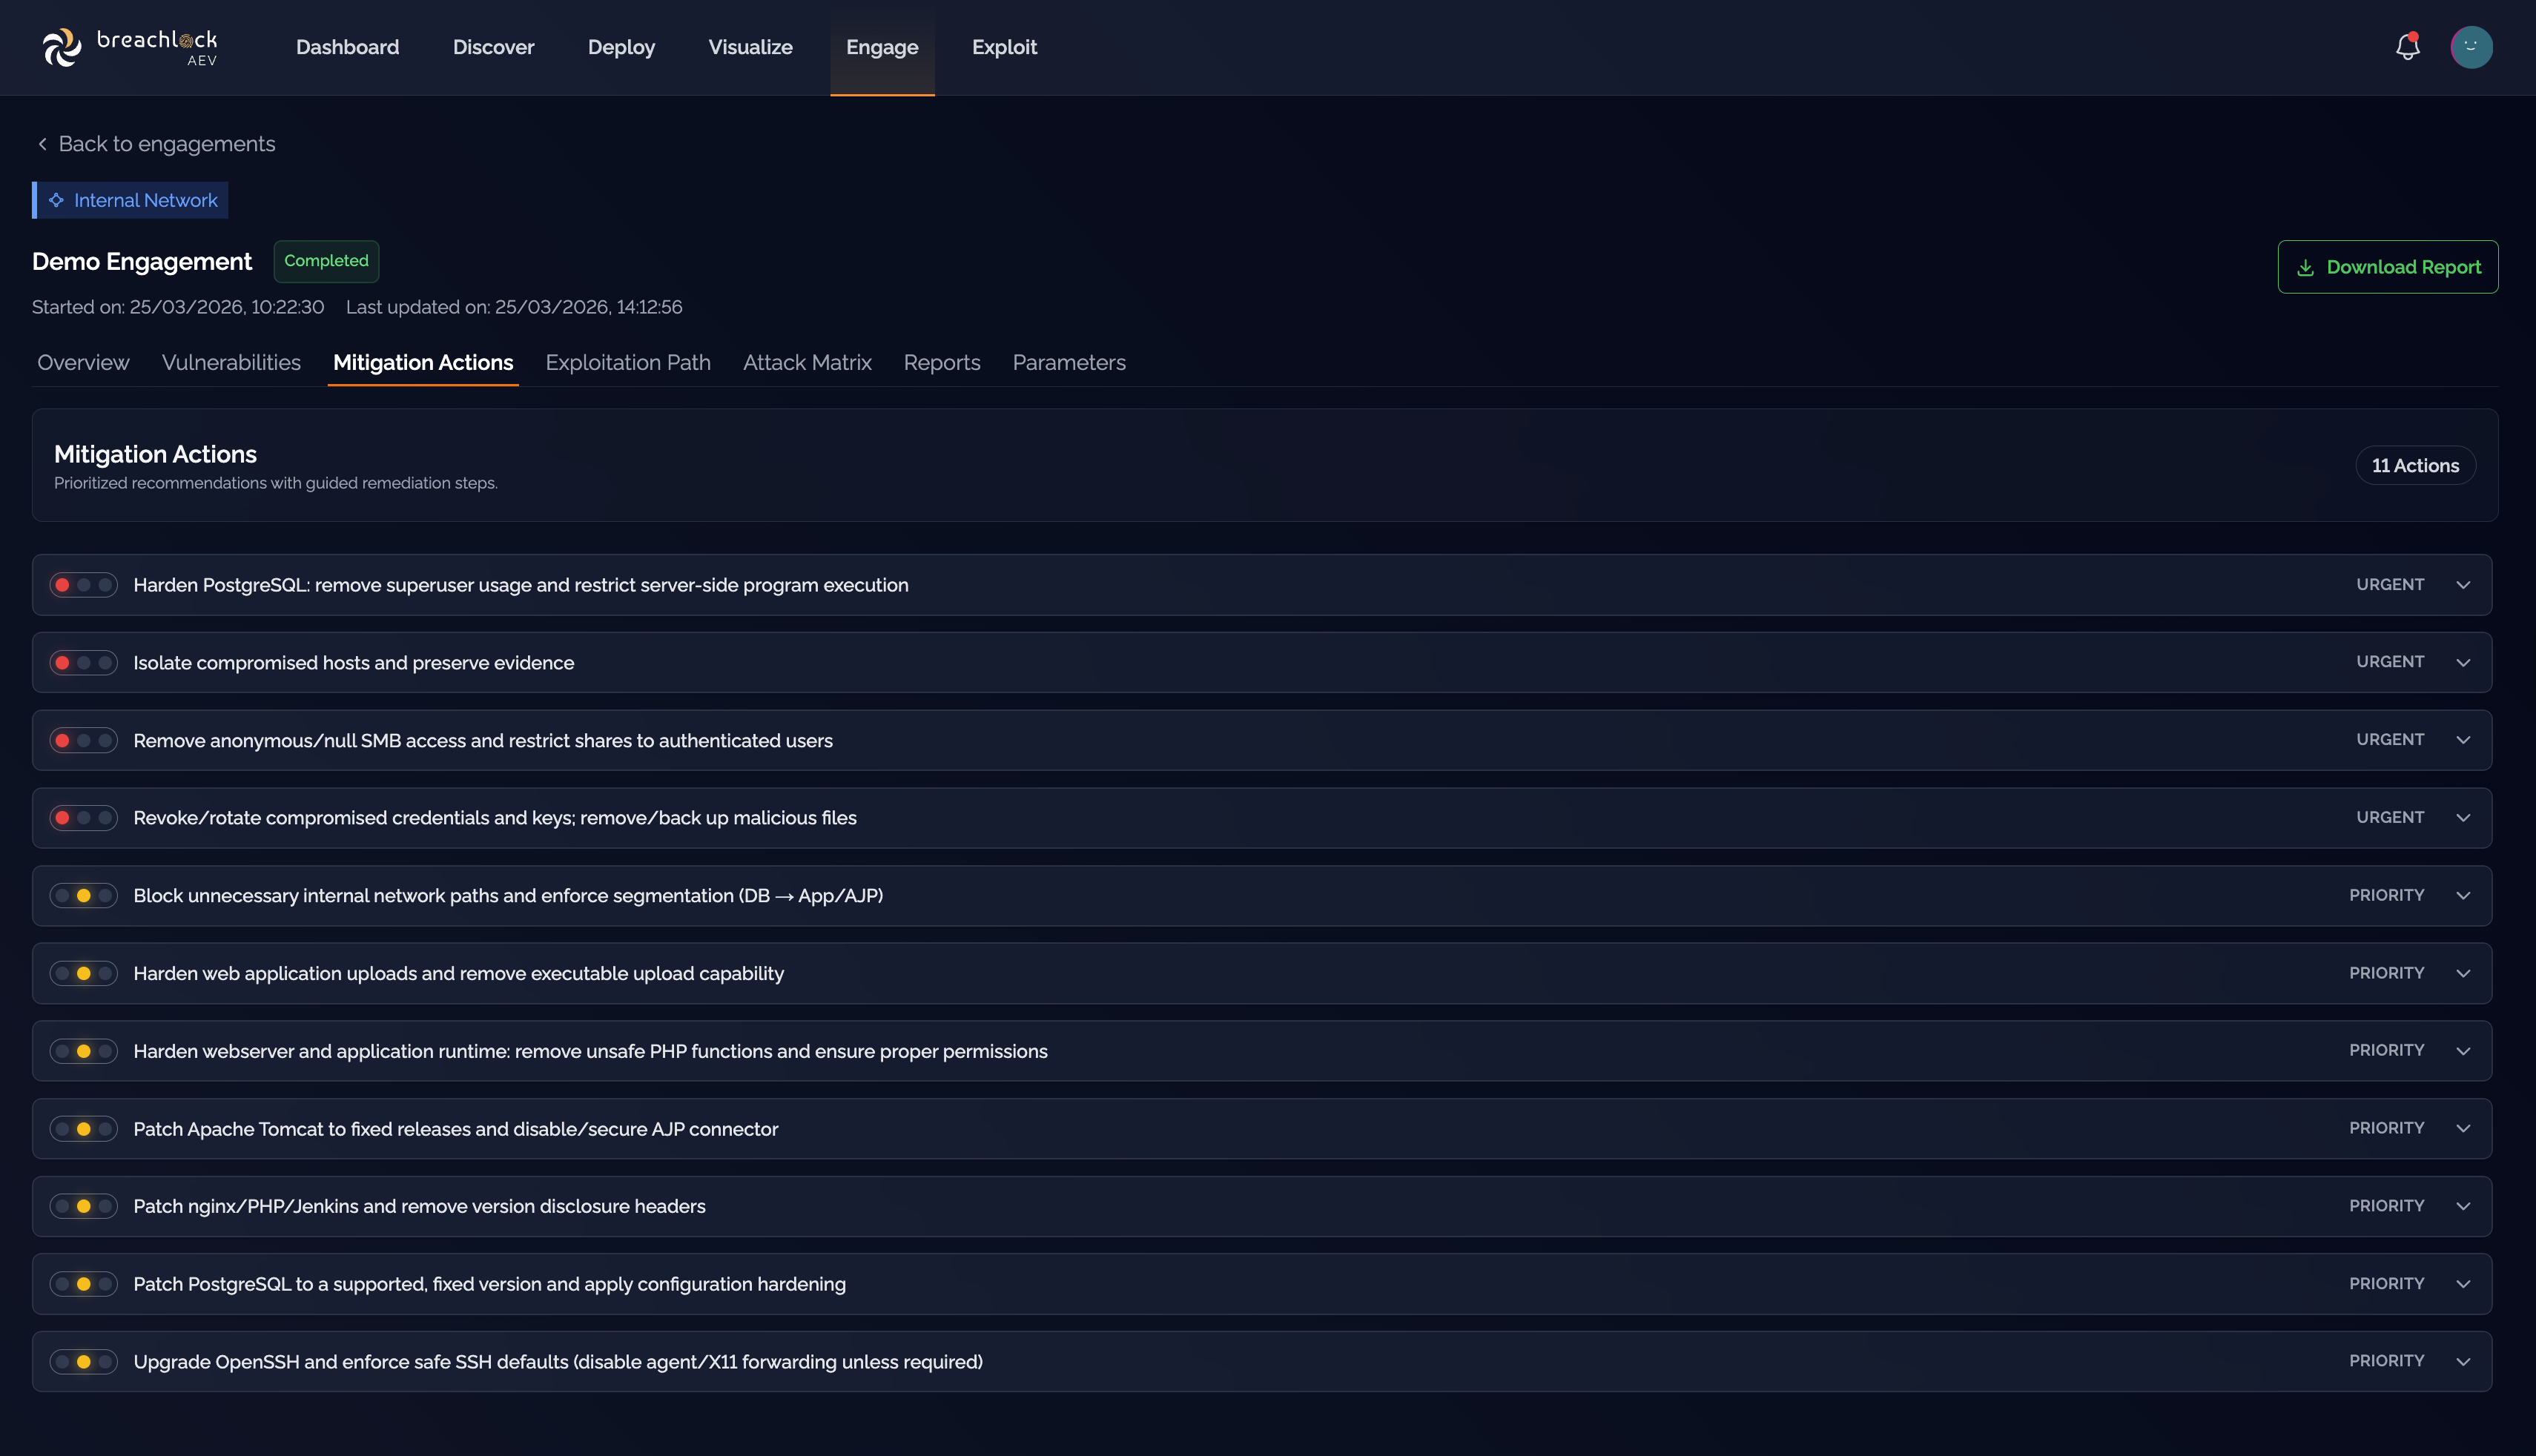Open the Exploit navigation item
This screenshot has height=1456, width=2536.
click(x=1004, y=47)
